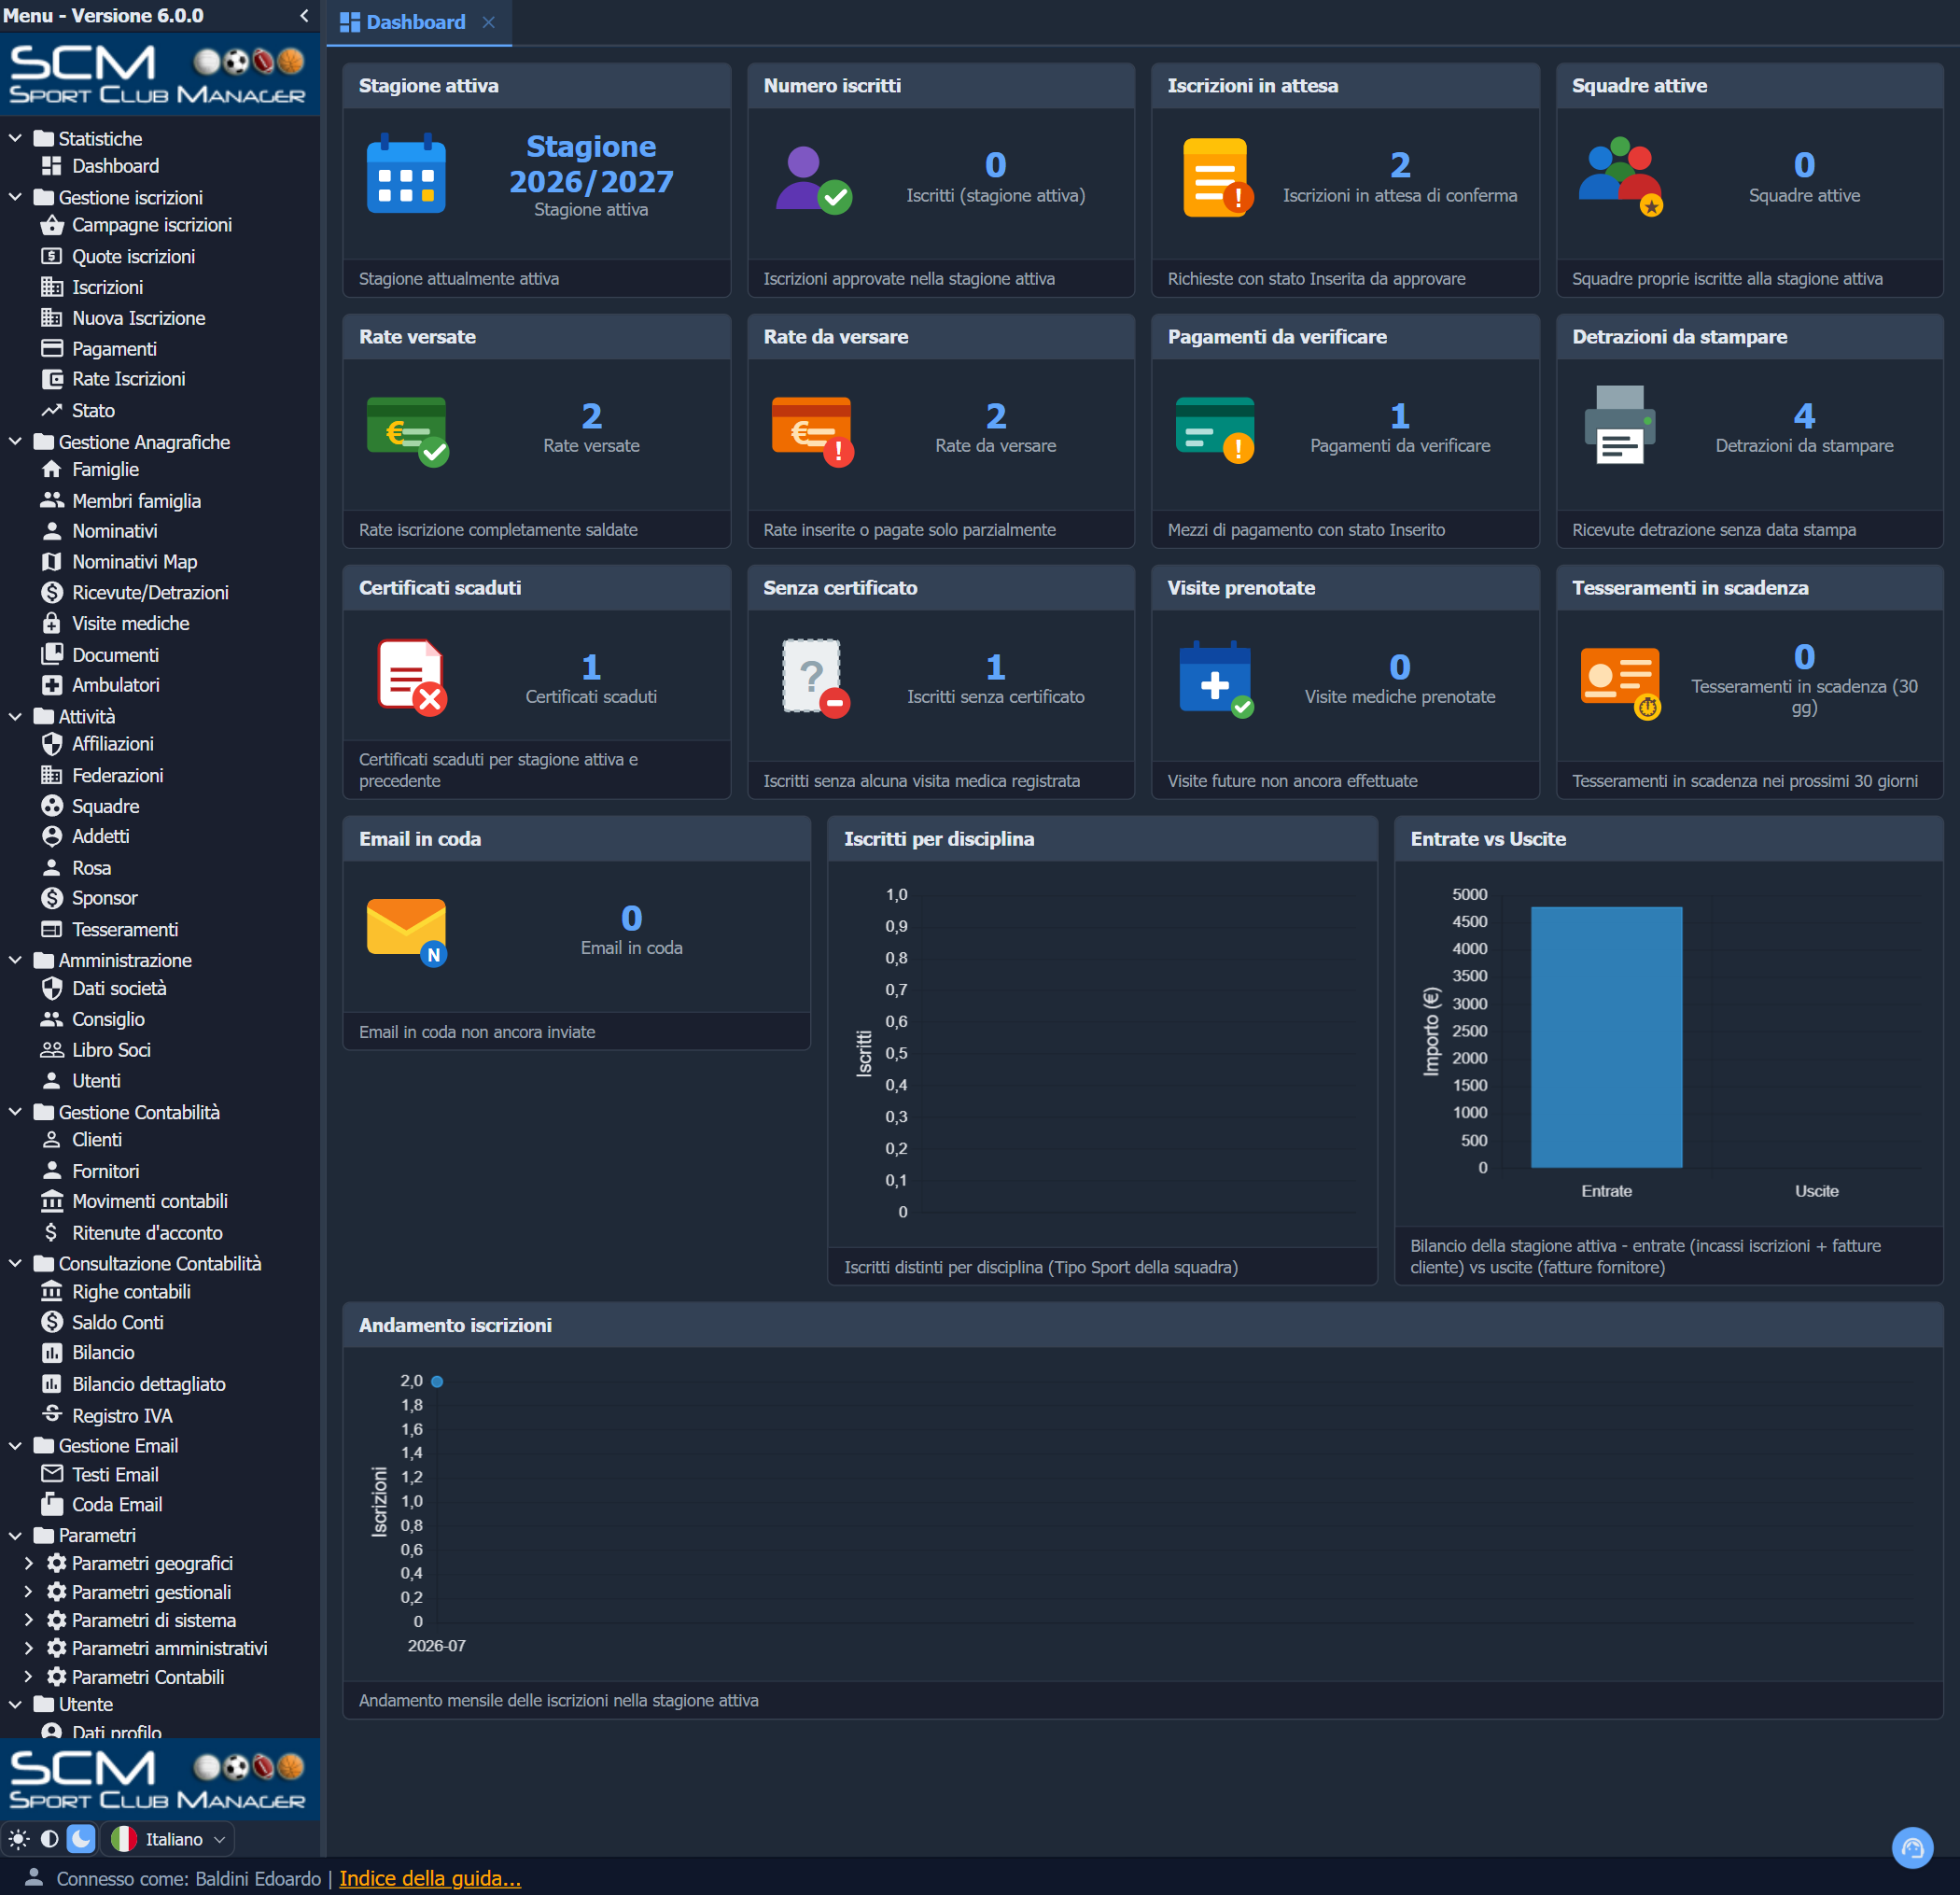Image resolution: width=1960 pixels, height=1895 pixels.
Task: Switch to high-contrast half-circle theme
Action: tap(49, 1839)
